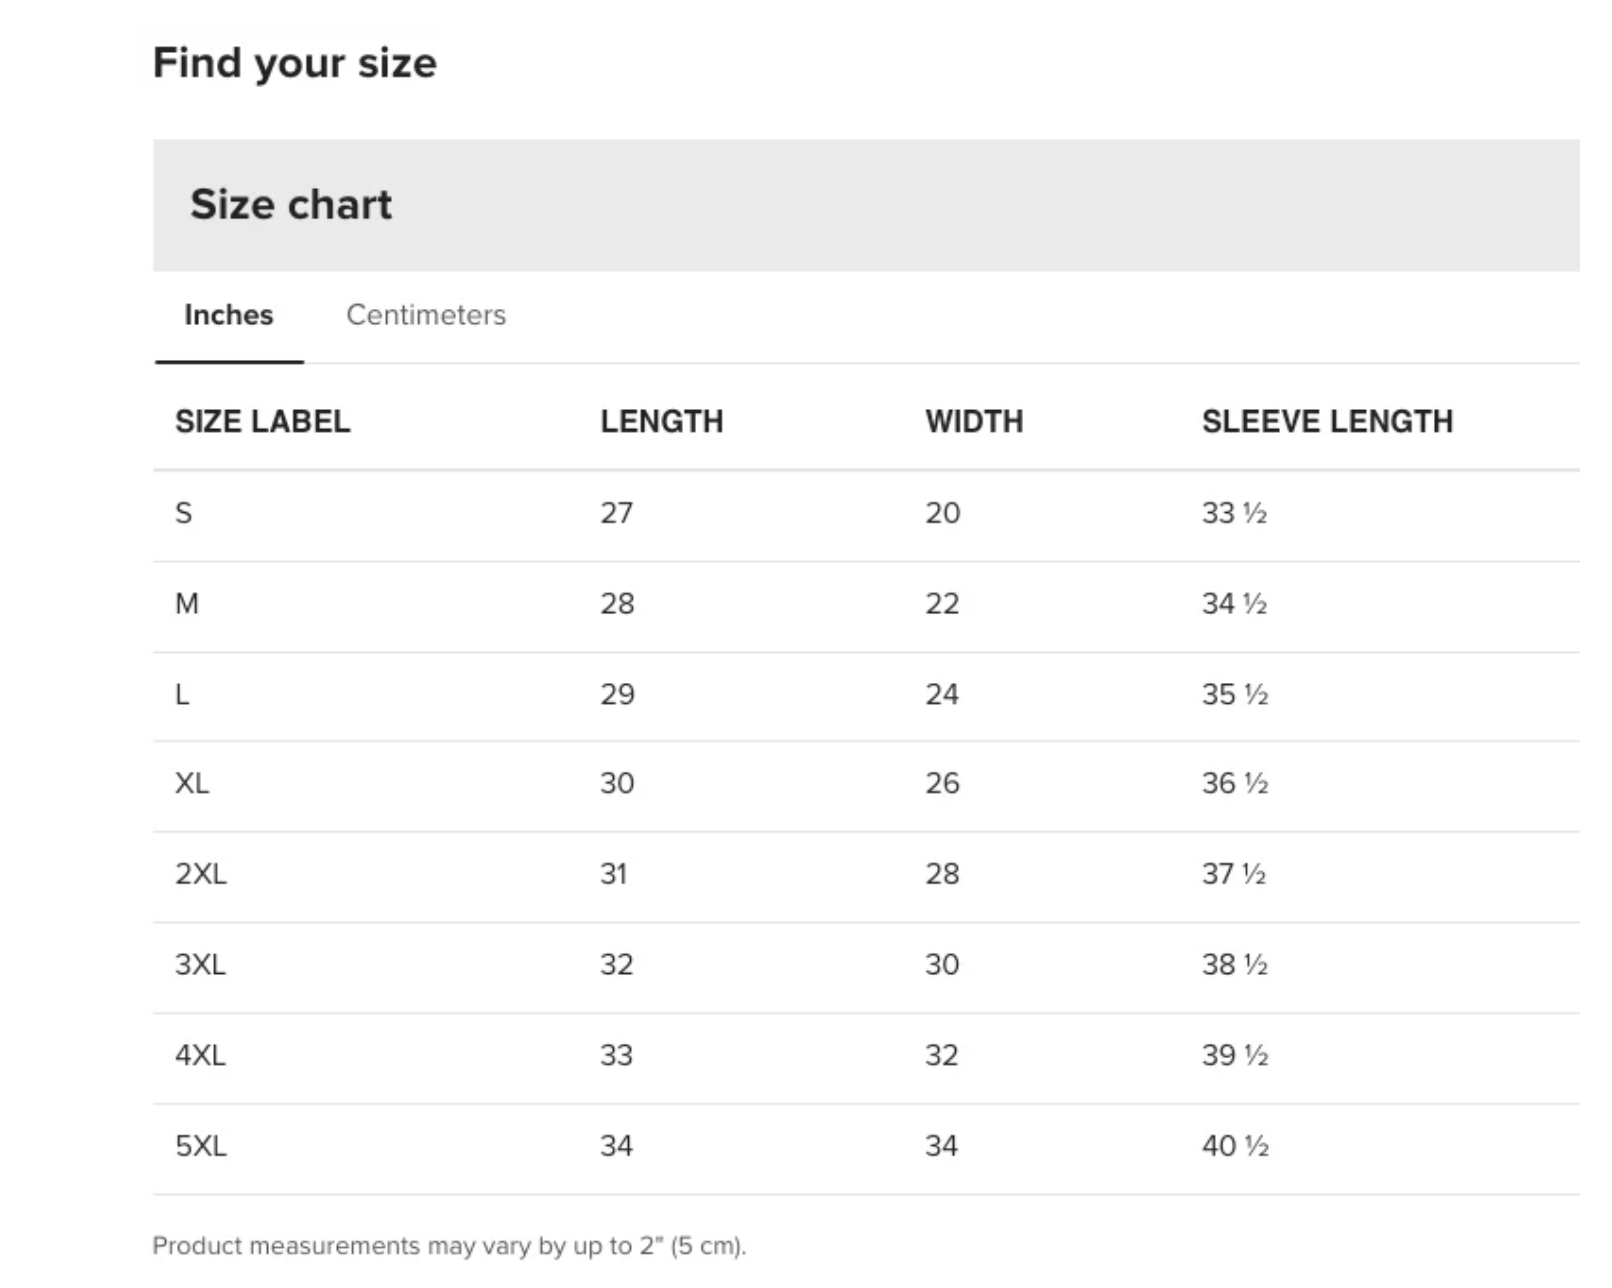Select the Inches tab

pos(229,315)
